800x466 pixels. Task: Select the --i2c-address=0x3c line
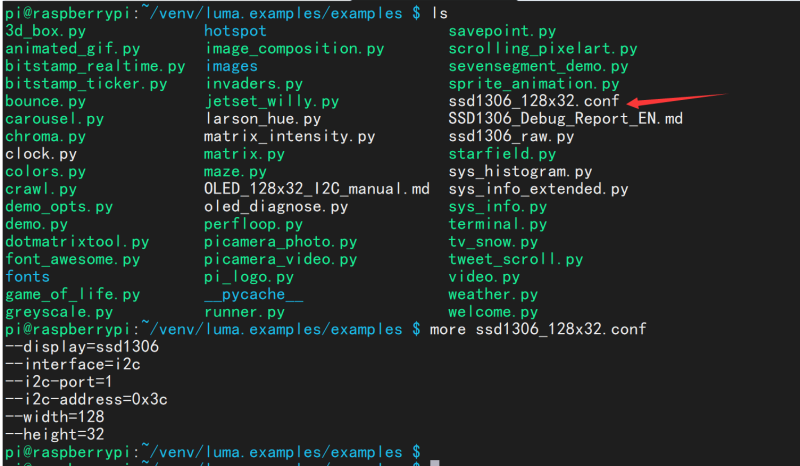click(86, 400)
